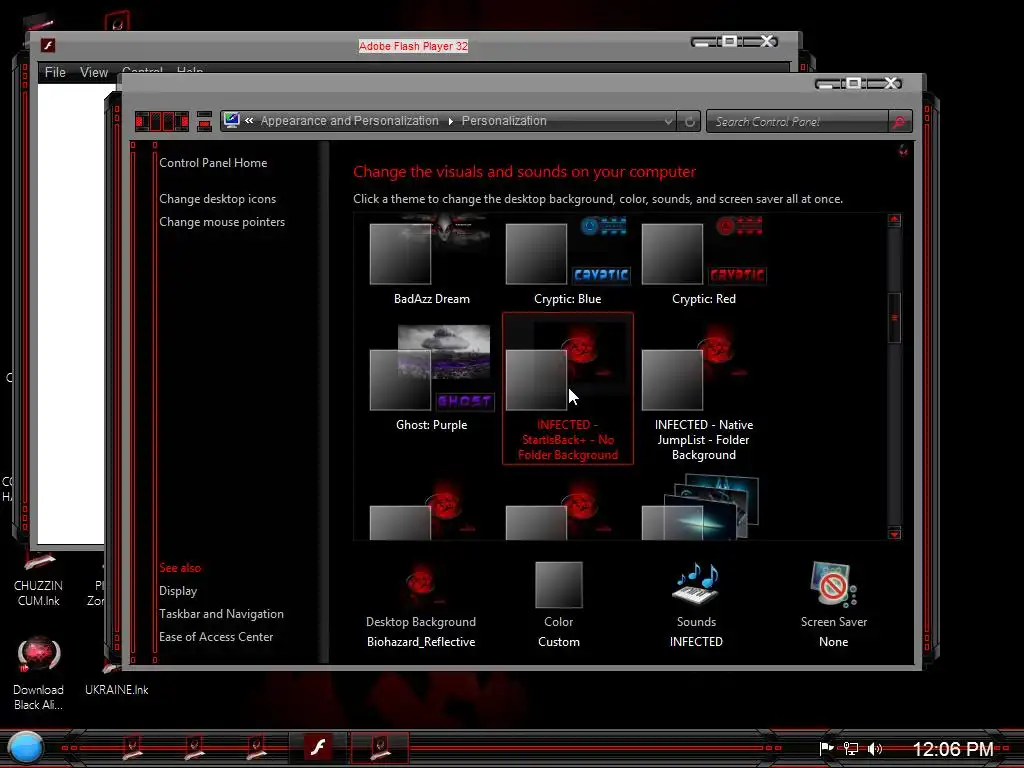Screen dimensions: 1024x768
Task: Open Control Panel Home
Action: (213, 163)
